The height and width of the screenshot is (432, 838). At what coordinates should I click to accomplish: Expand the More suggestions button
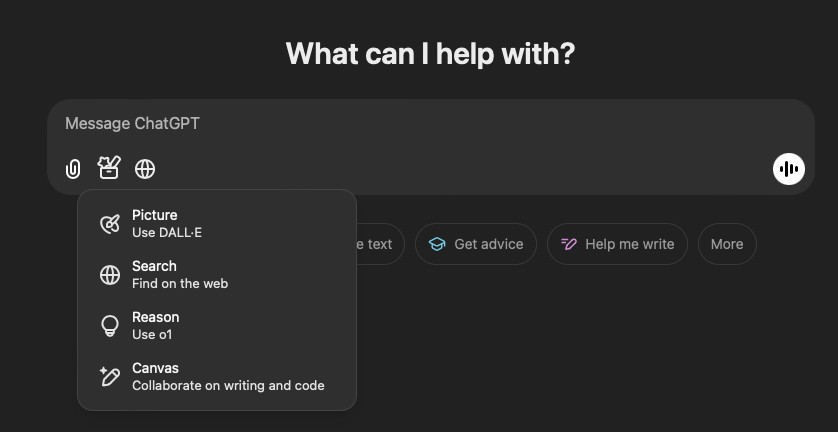point(727,244)
